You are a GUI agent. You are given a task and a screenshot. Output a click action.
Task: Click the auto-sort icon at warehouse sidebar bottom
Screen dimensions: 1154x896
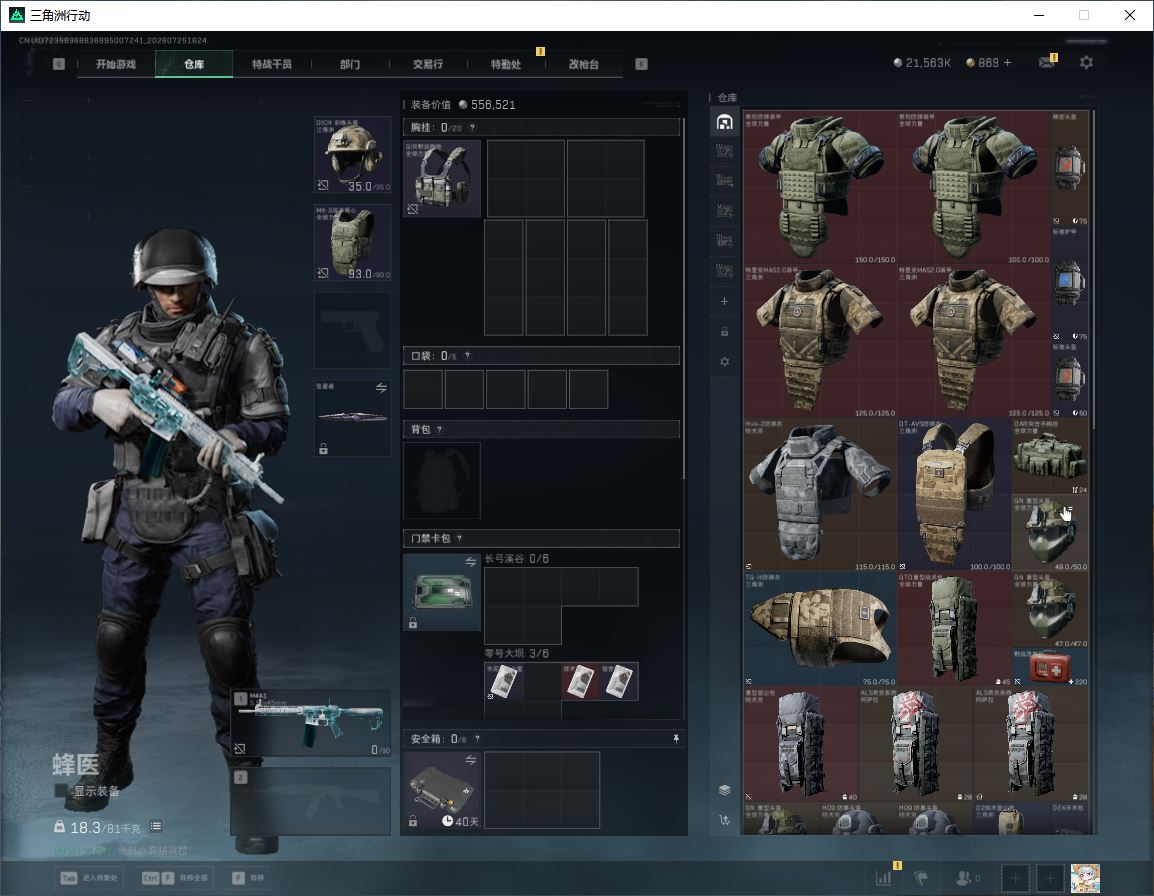click(724, 819)
